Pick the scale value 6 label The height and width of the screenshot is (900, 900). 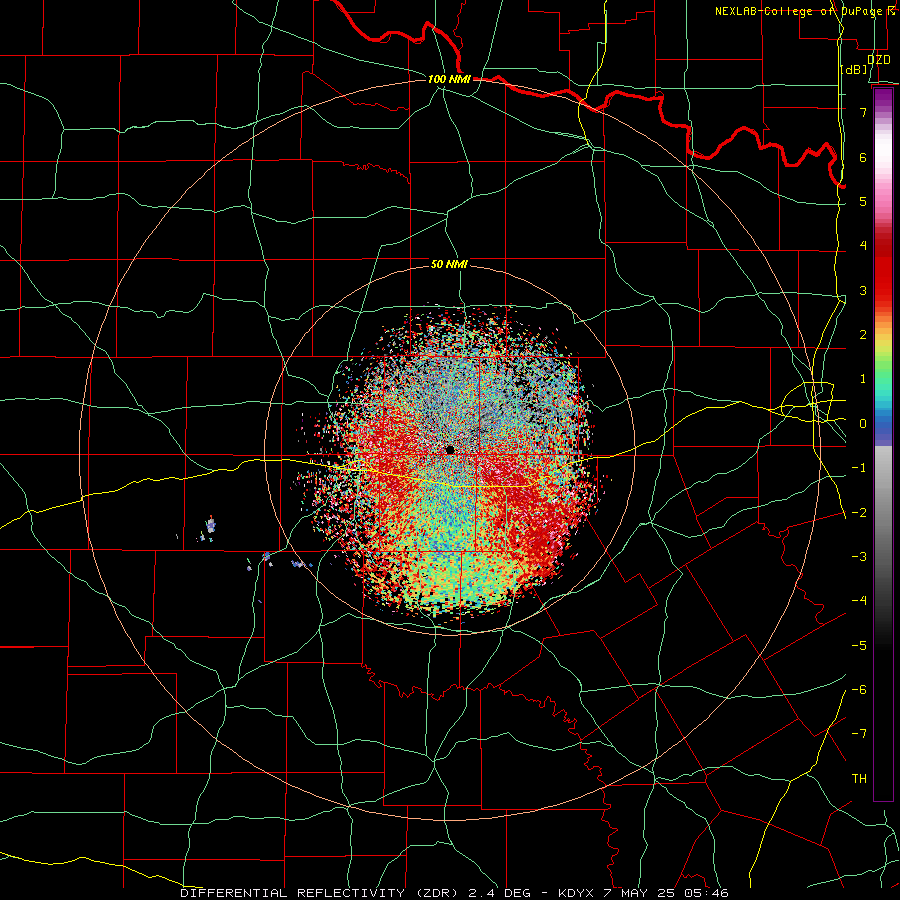(x=863, y=157)
